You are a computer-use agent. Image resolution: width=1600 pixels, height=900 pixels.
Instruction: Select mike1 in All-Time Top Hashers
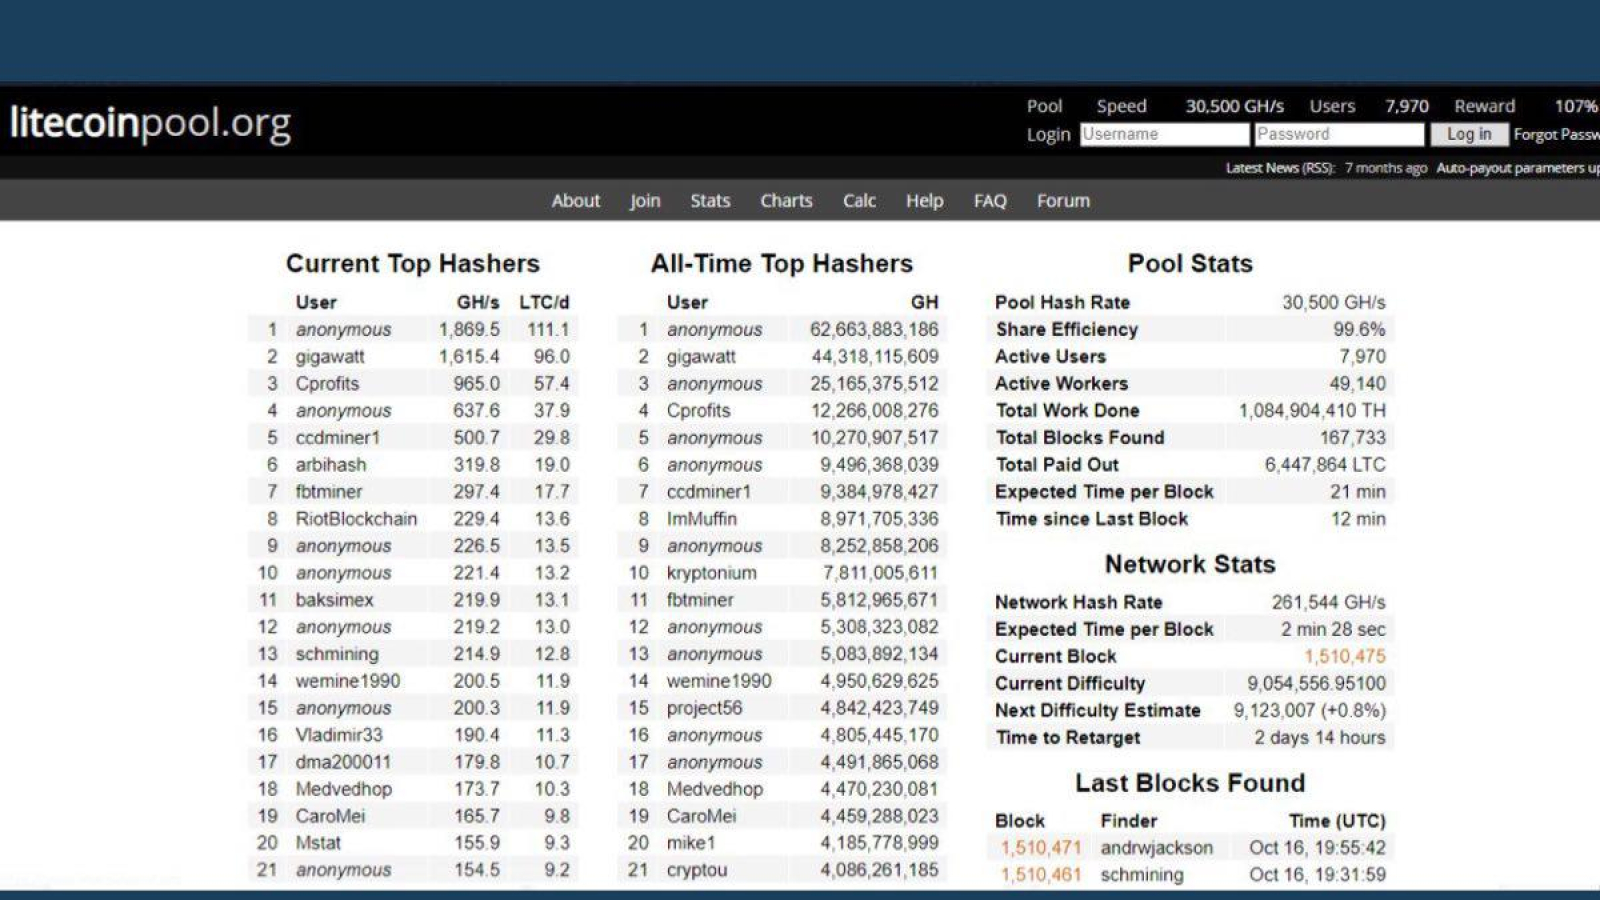click(692, 843)
